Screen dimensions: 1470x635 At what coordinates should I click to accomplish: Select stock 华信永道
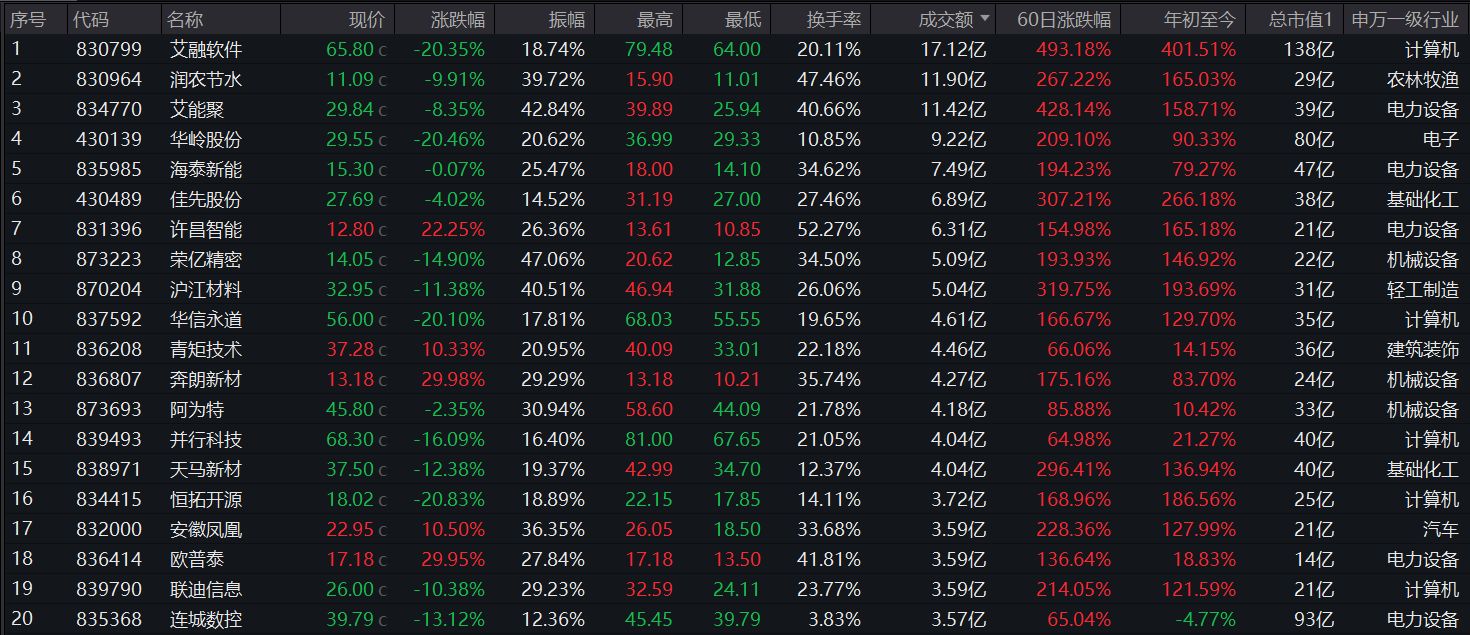[206, 319]
